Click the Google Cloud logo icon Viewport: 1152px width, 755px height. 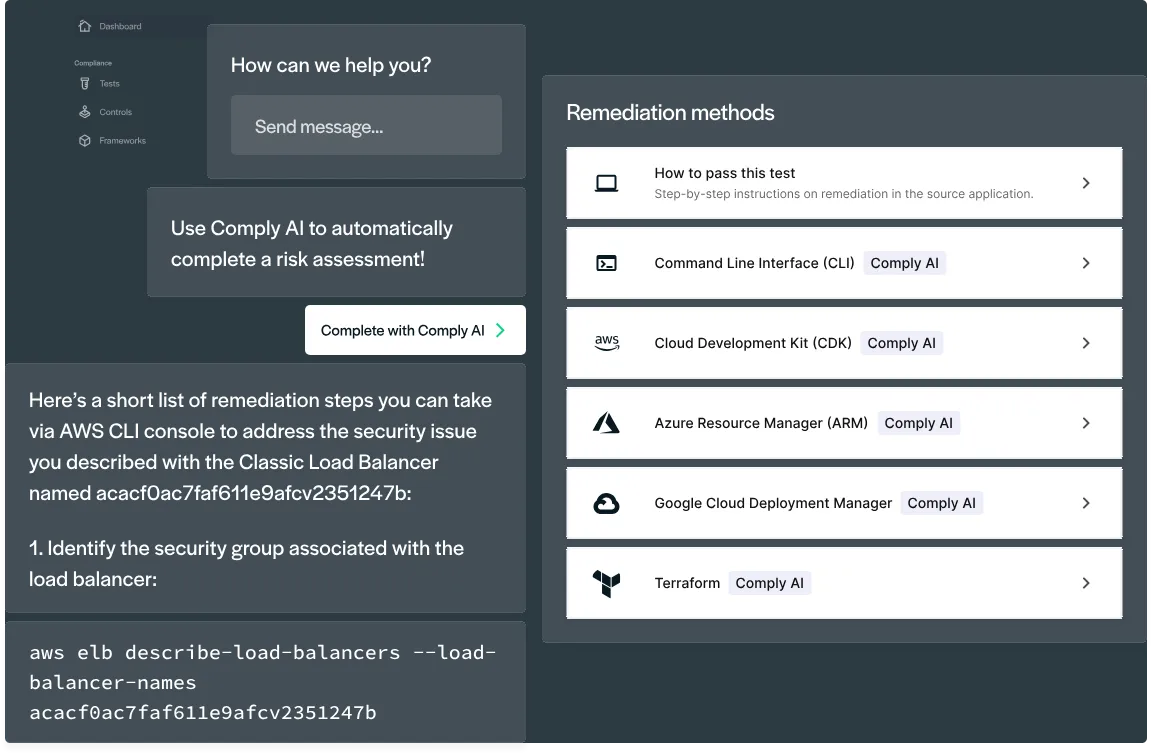click(x=606, y=503)
